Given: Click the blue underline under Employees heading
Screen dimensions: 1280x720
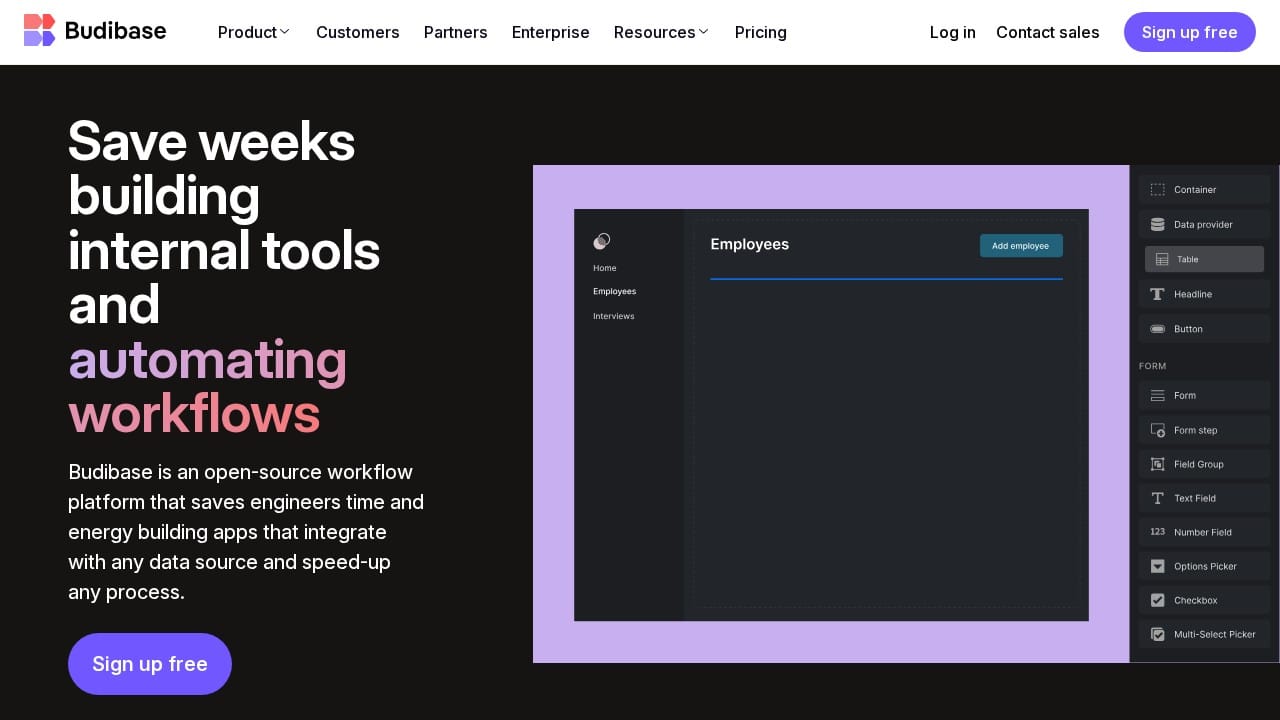Looking at the screenshot, I should point(886,279).
